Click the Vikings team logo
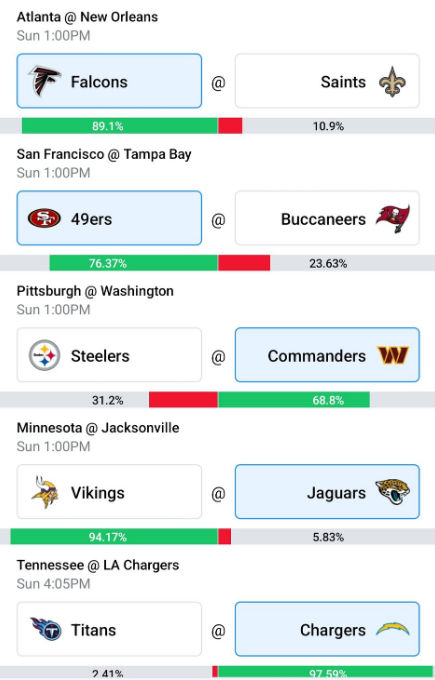 pos(45,492)
